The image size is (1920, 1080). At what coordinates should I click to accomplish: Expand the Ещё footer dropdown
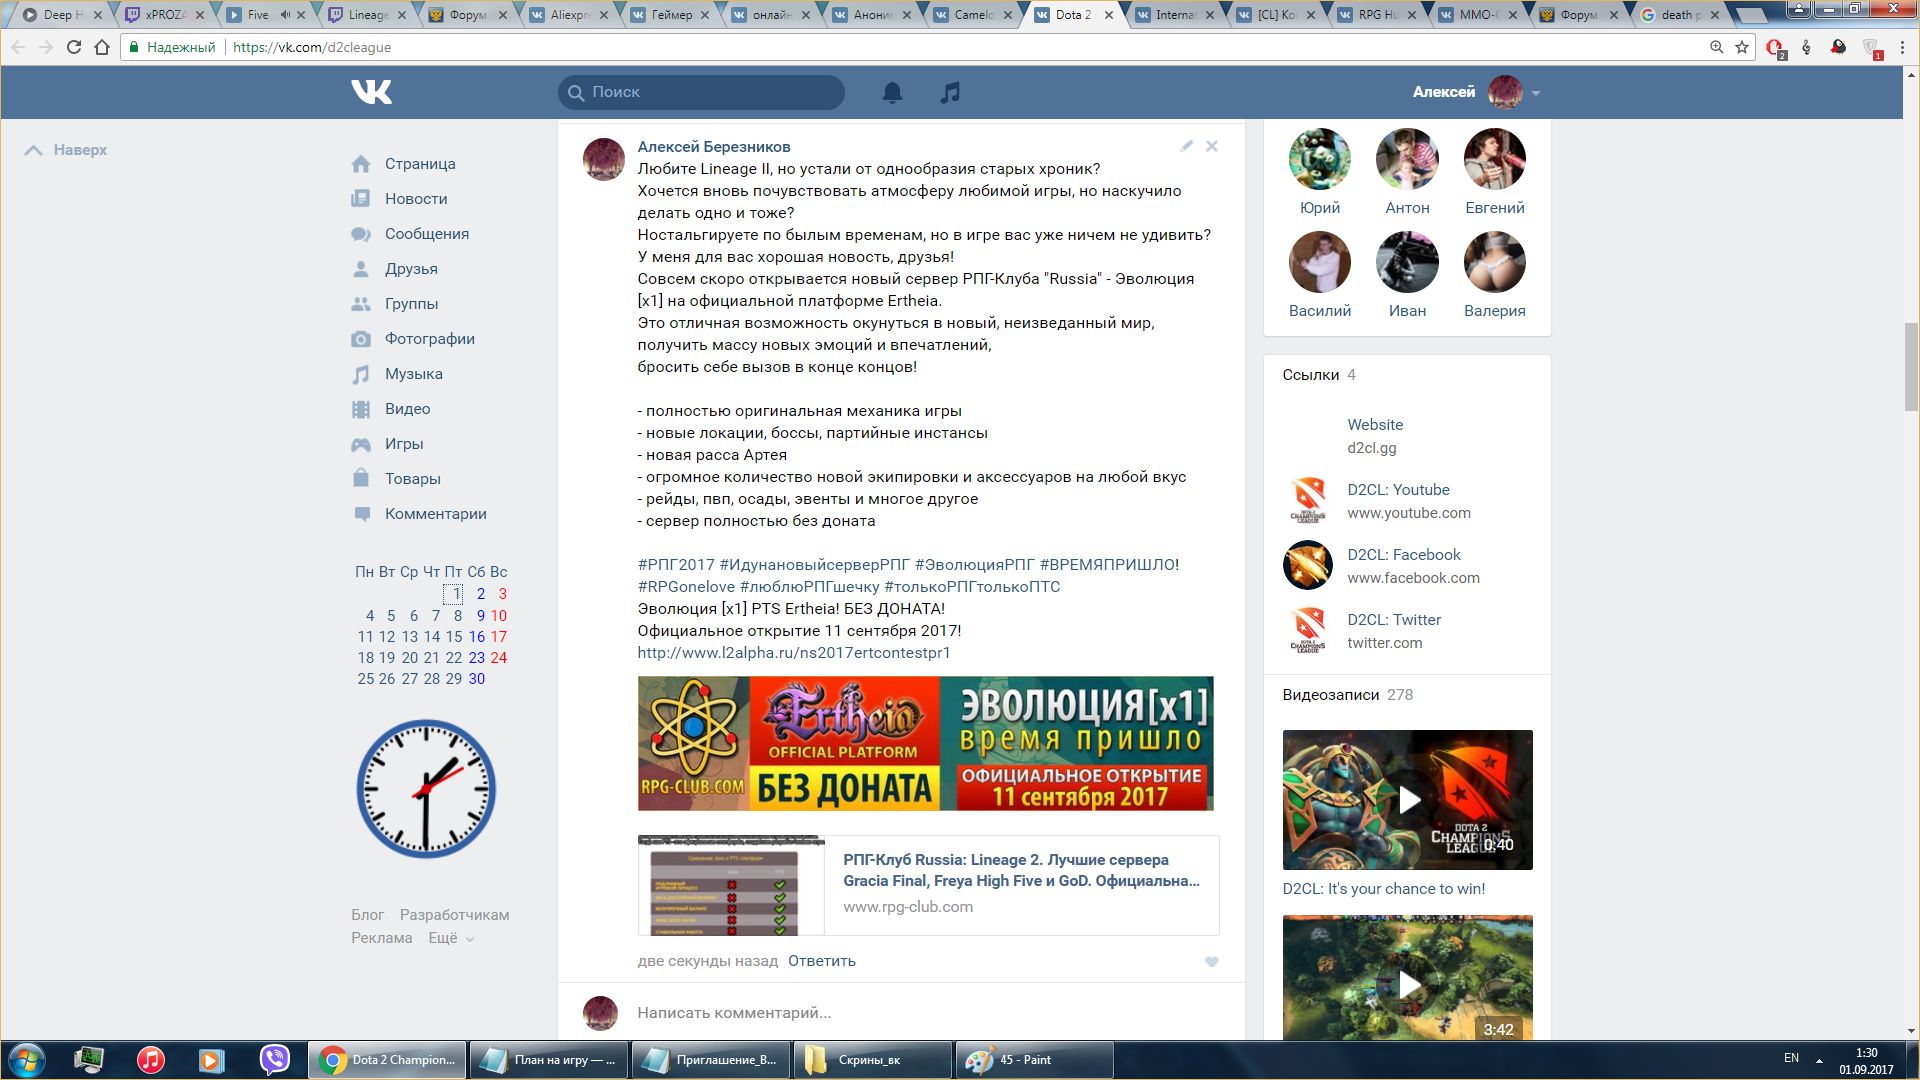tap(451, 938)
